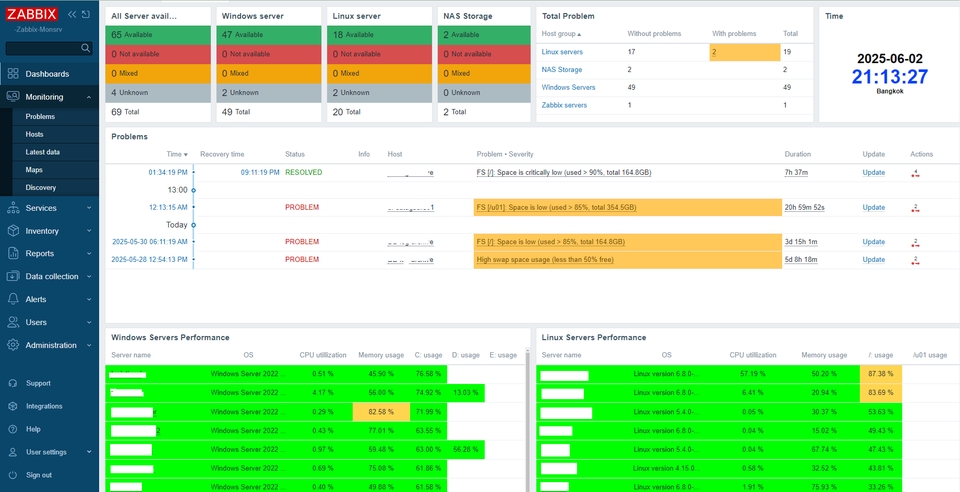The height and width of the screenshot is (492, 960).
Task: Click the 21:13:27 clock display
Action: [890, 77]
